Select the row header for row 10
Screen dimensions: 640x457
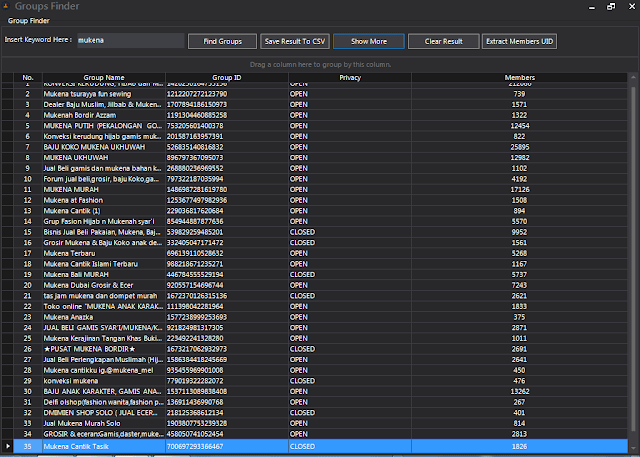tap(7, 179)
